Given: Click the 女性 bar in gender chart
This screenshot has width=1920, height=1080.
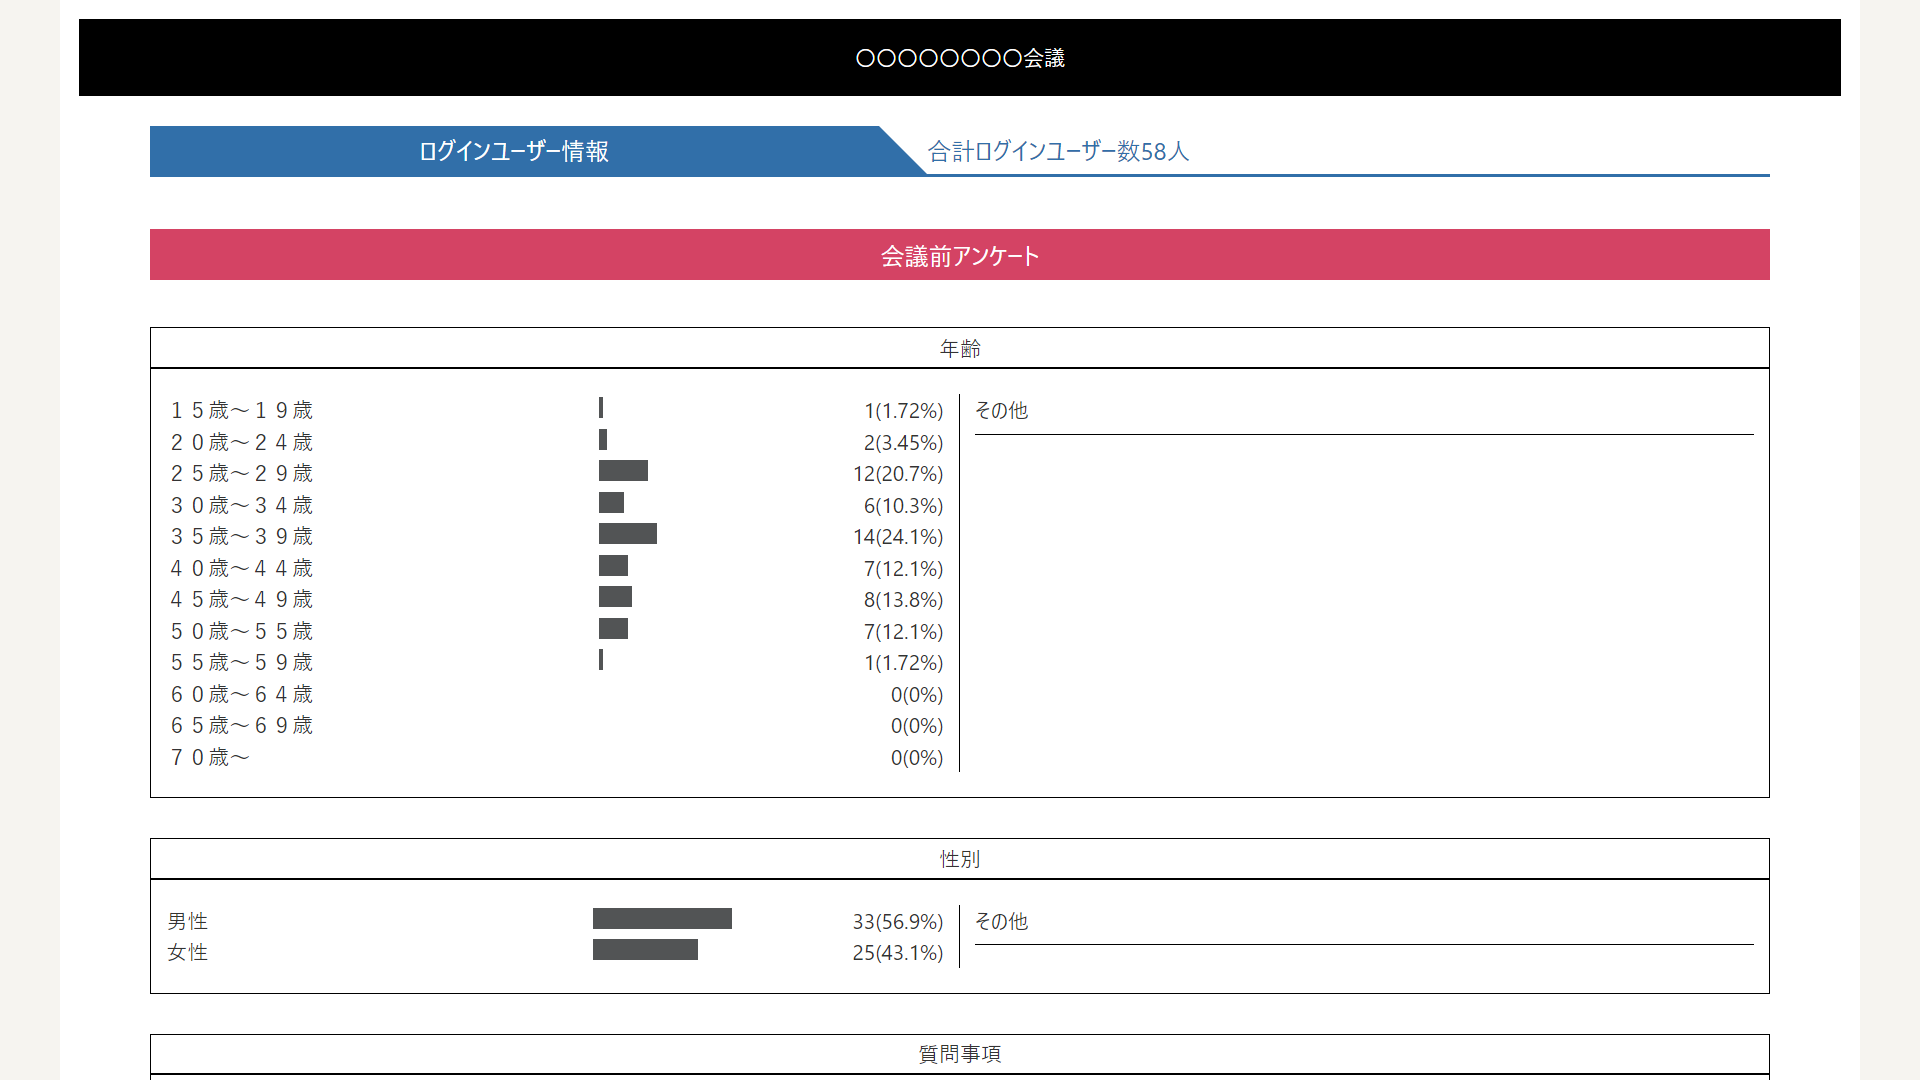Looking at the screenshot, I should coord(645,950).
